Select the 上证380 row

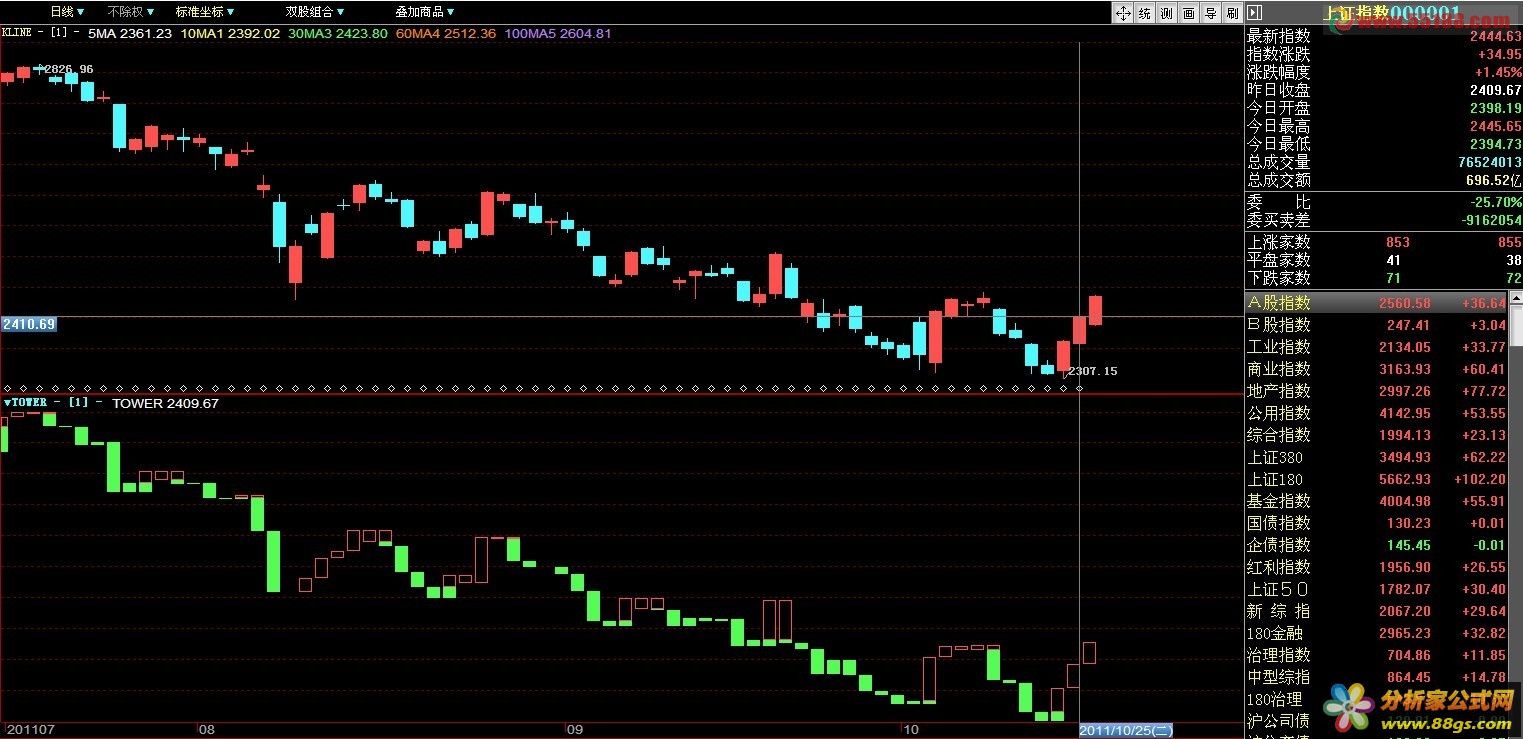tap(1376, 457)
